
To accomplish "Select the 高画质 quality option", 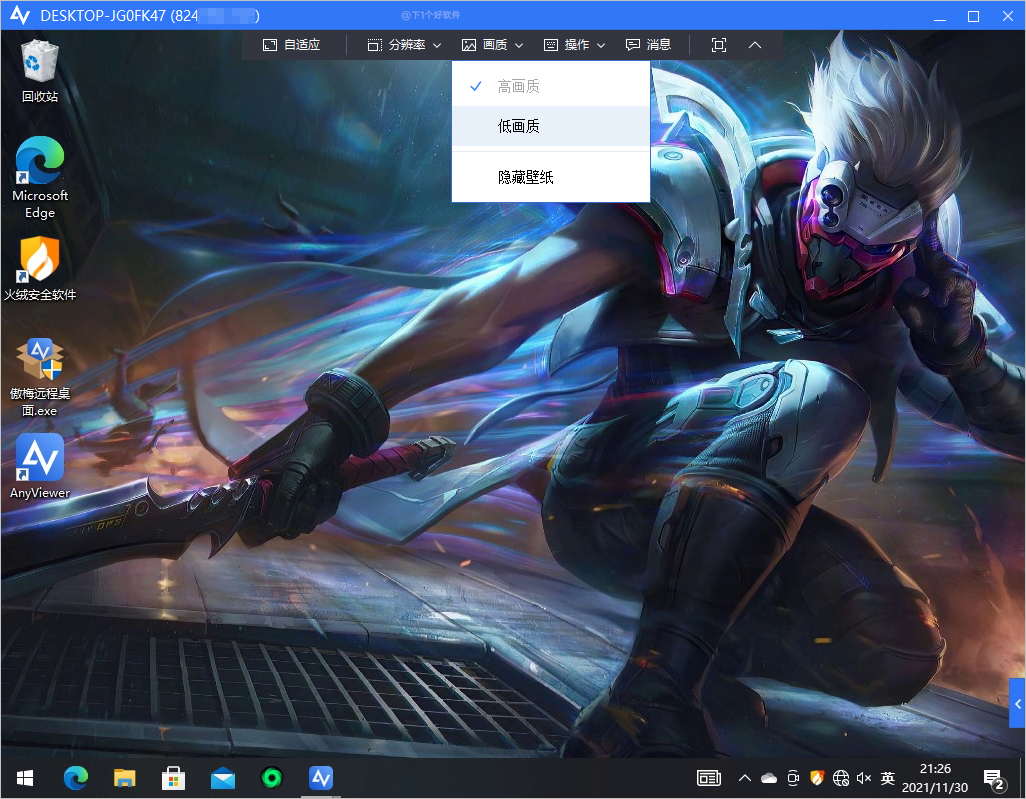I will [550, 86].
